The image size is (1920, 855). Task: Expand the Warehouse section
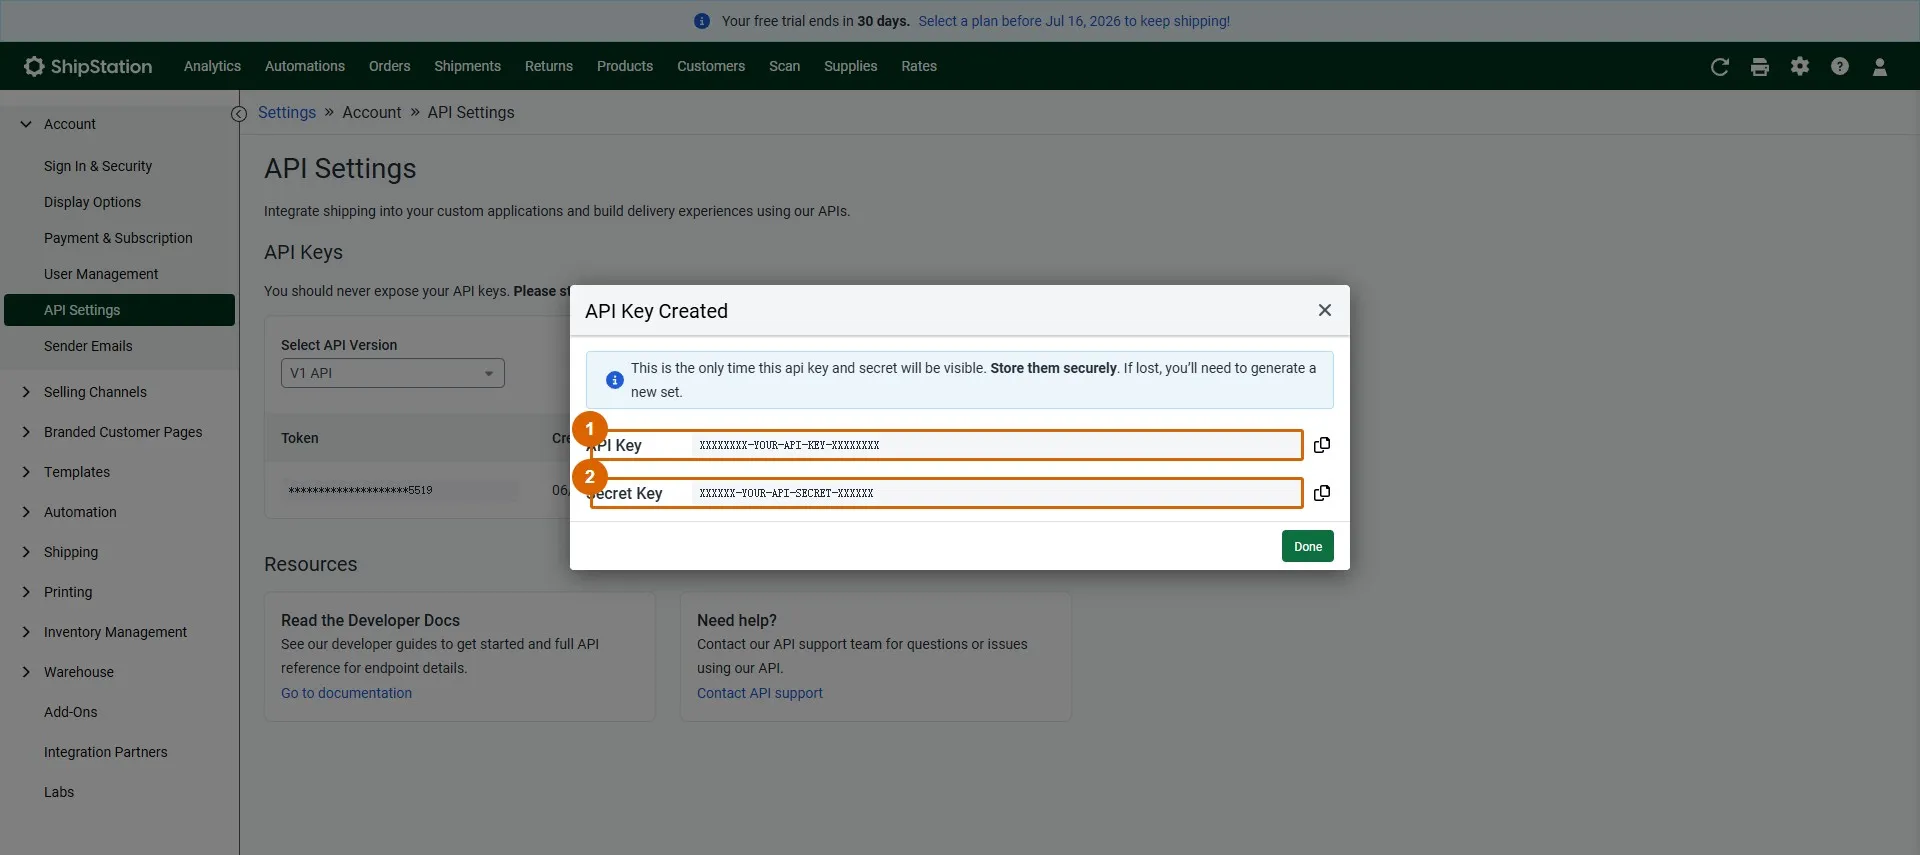26,672
